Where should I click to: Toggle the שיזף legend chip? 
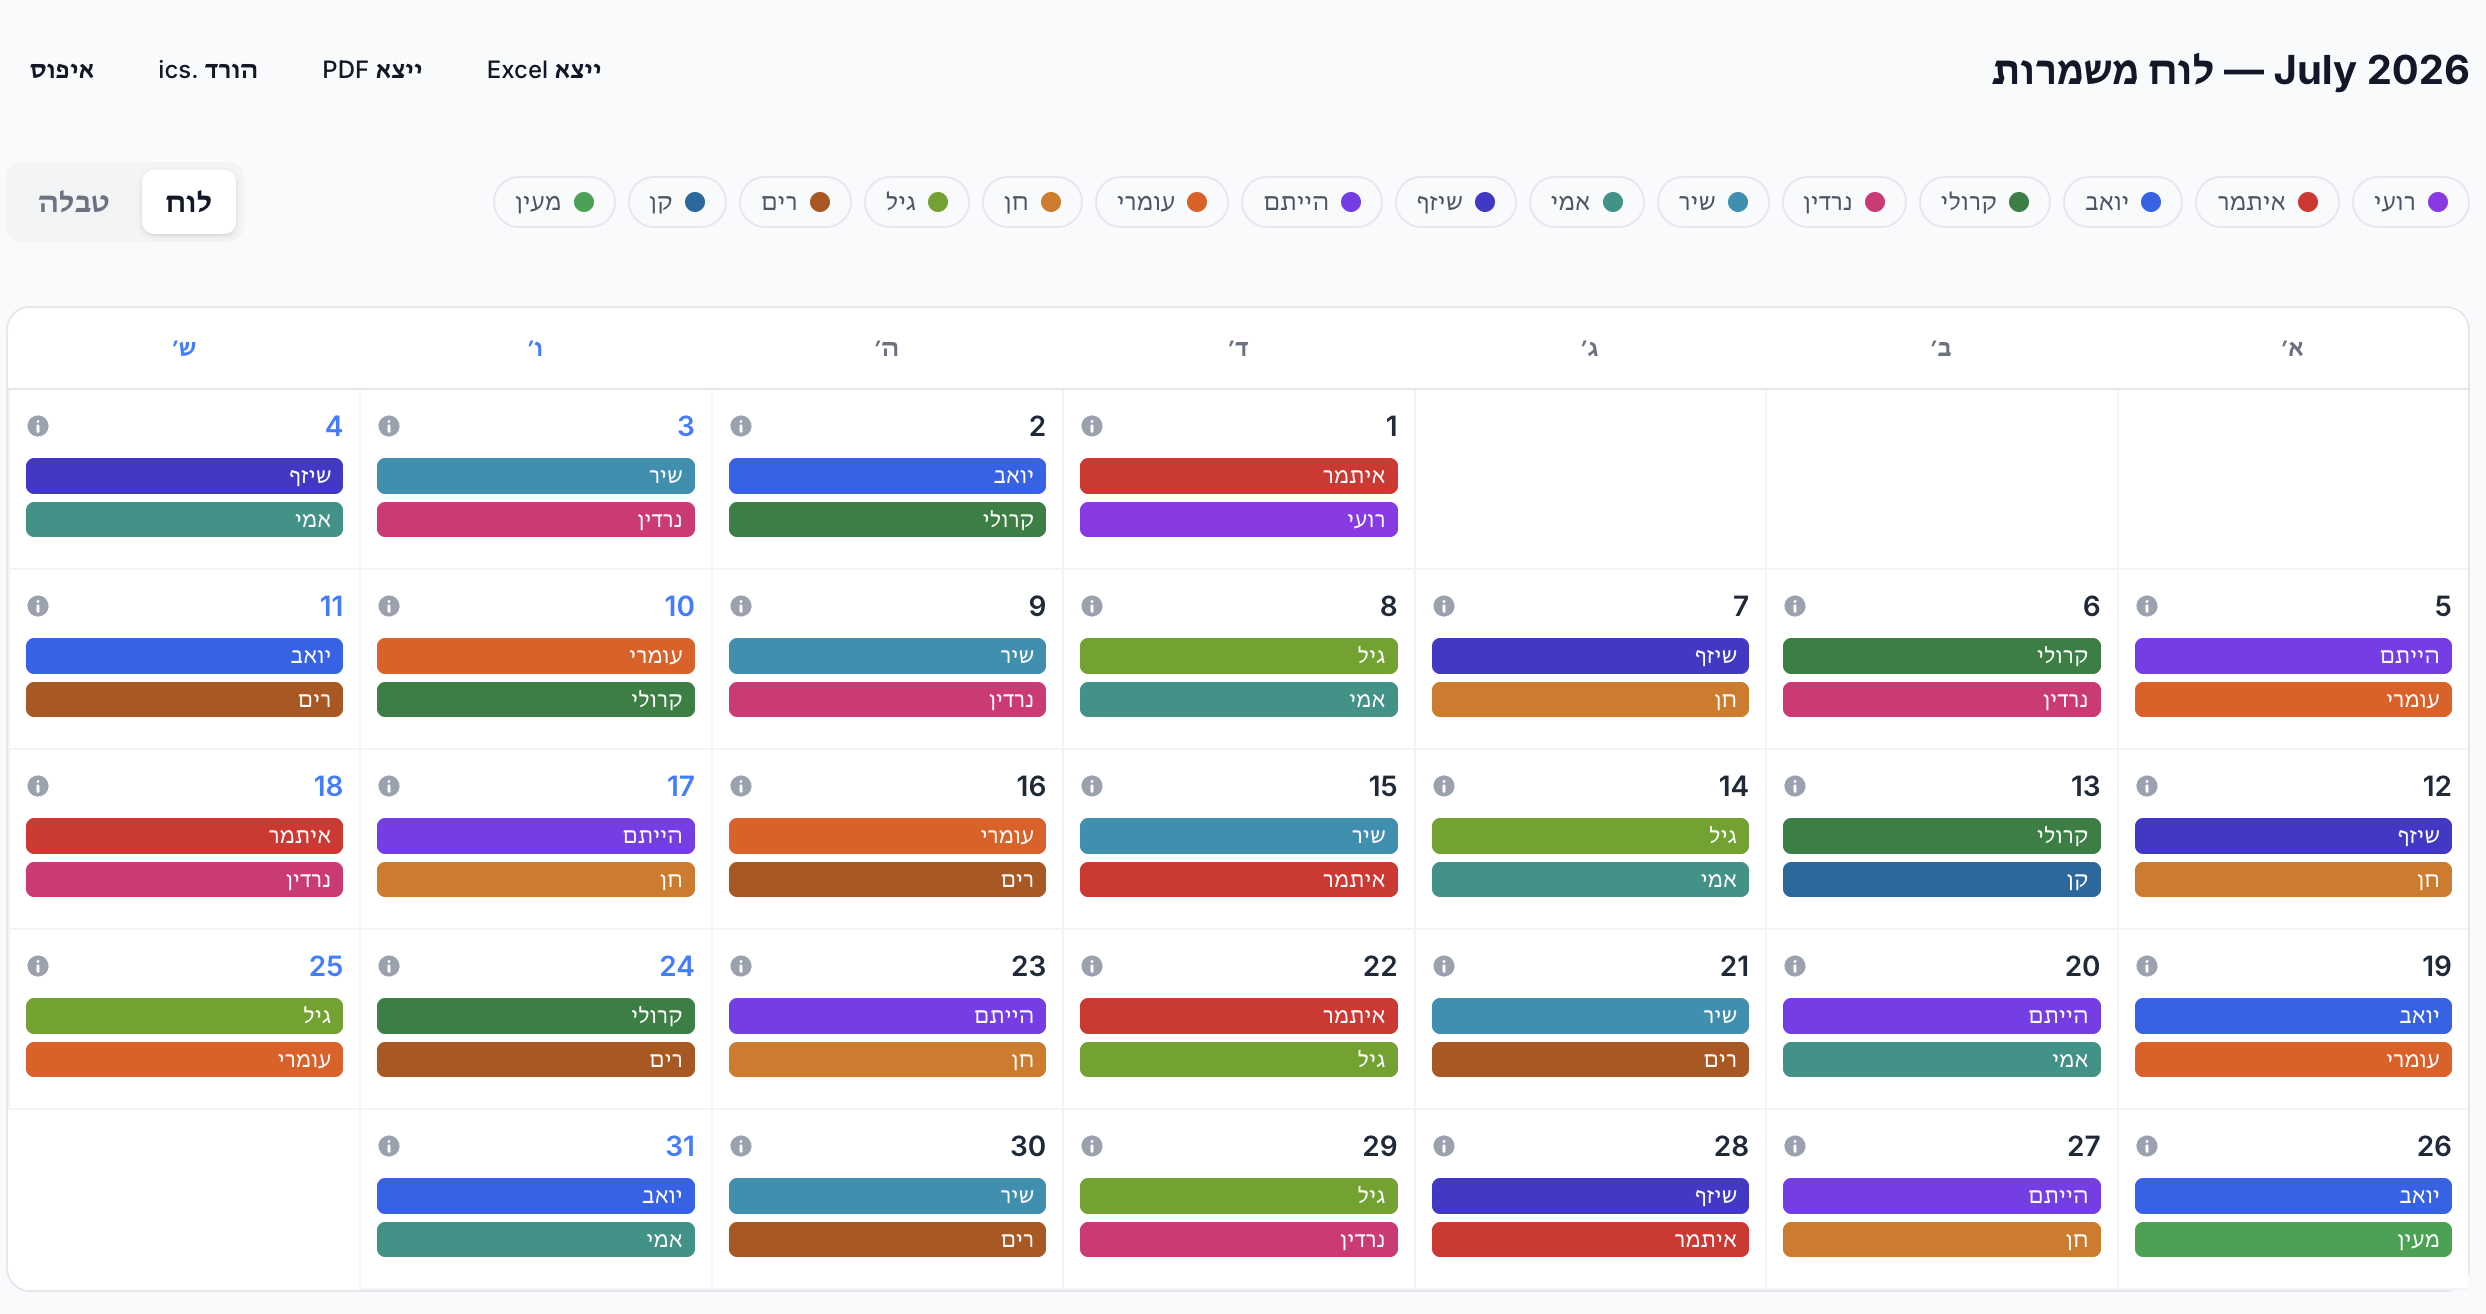tap(1456, 202)
